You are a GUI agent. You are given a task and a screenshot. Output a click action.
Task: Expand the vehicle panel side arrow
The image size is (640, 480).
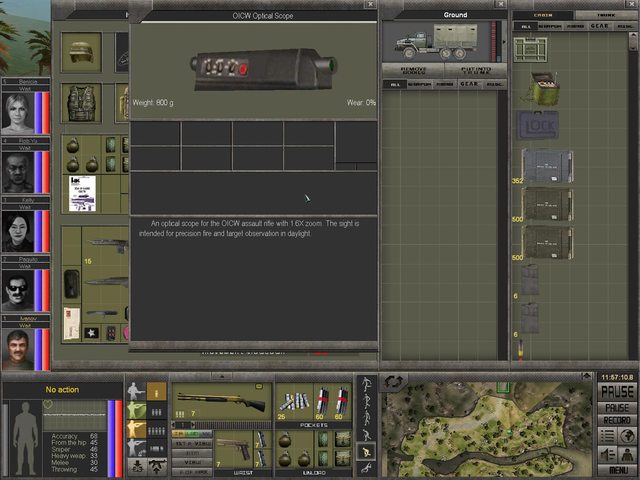504,42
